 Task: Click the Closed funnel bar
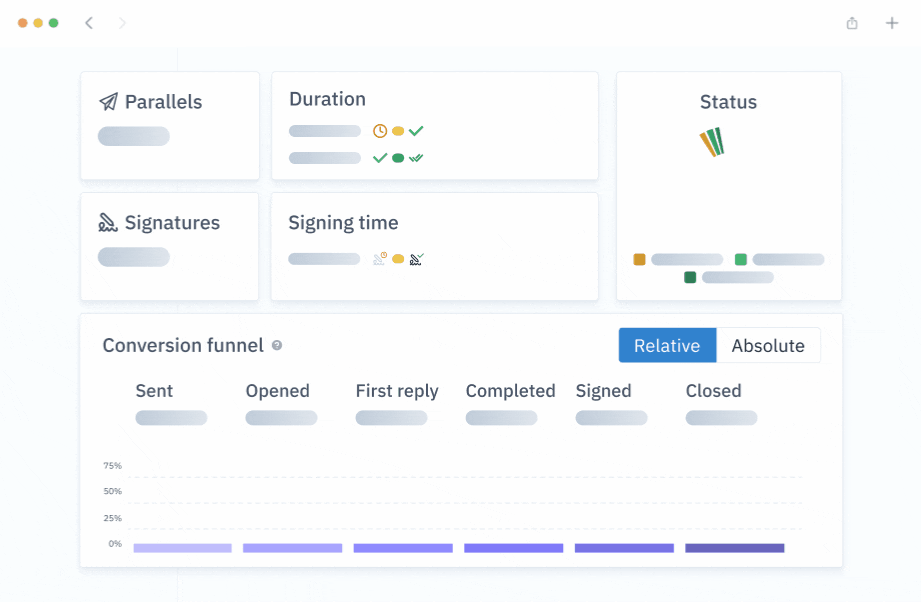(735, 548)
